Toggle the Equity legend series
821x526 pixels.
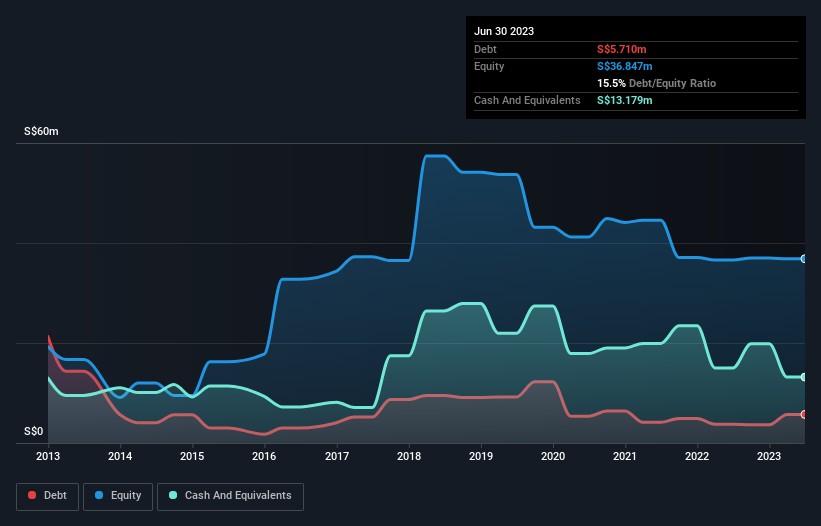click(x=118, y=495)
